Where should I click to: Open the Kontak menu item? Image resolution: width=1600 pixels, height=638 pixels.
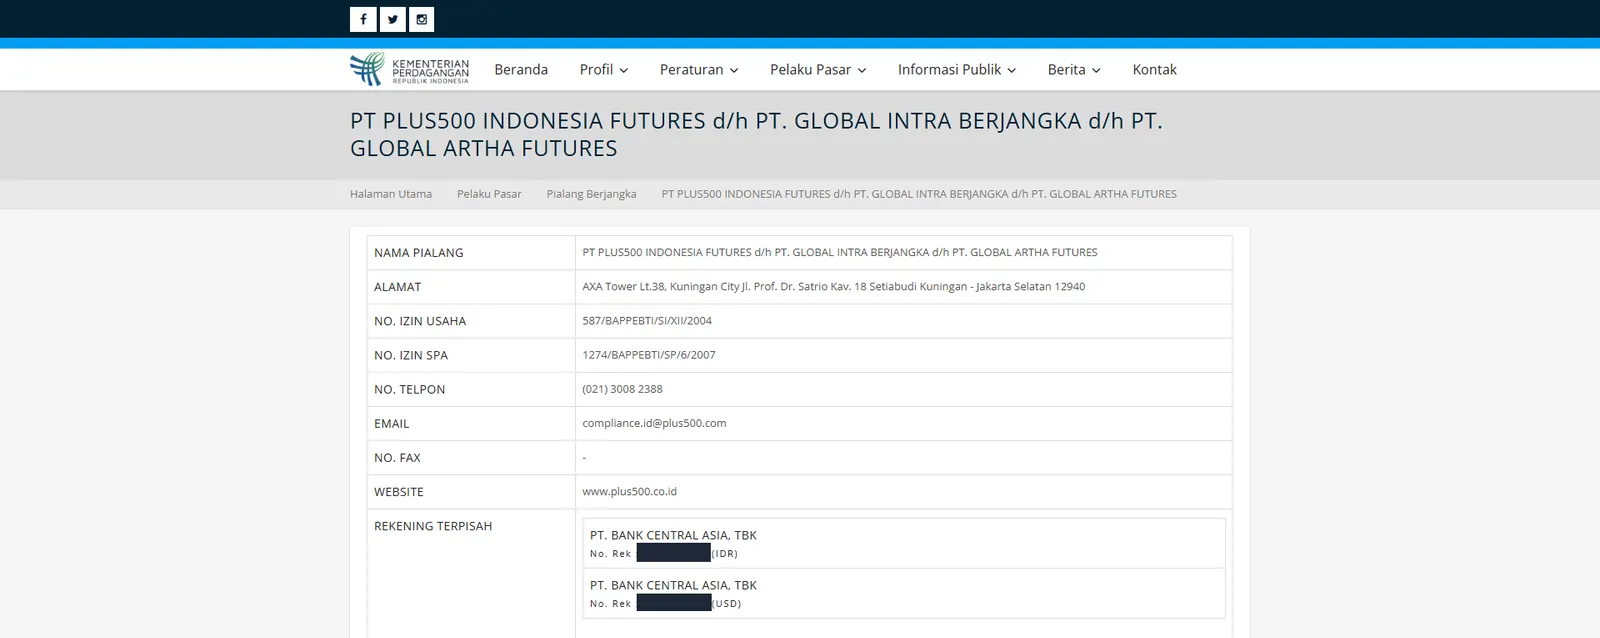1154,70
